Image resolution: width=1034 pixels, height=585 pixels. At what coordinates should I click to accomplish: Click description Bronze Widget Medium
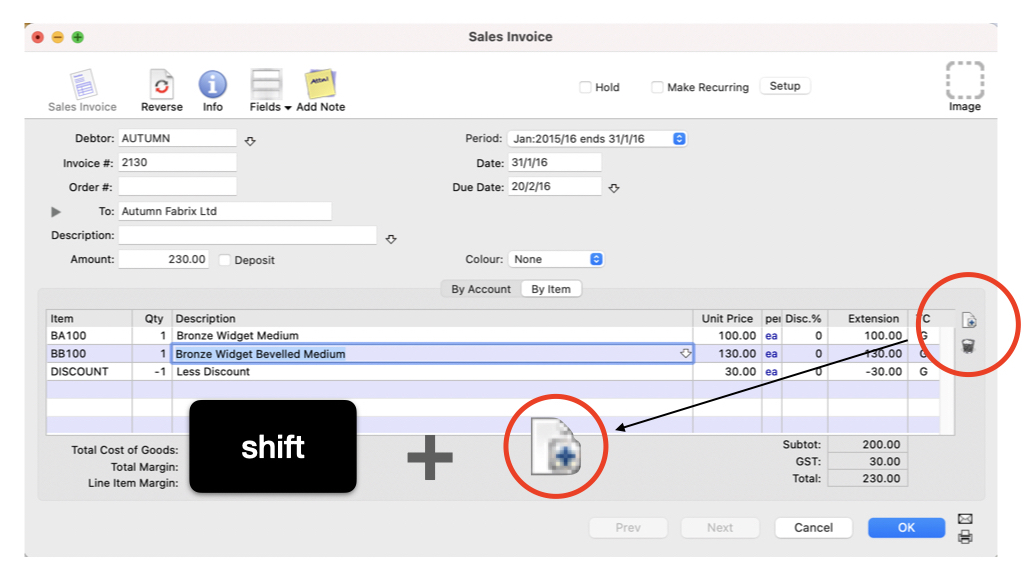click(x=237, y=336)
